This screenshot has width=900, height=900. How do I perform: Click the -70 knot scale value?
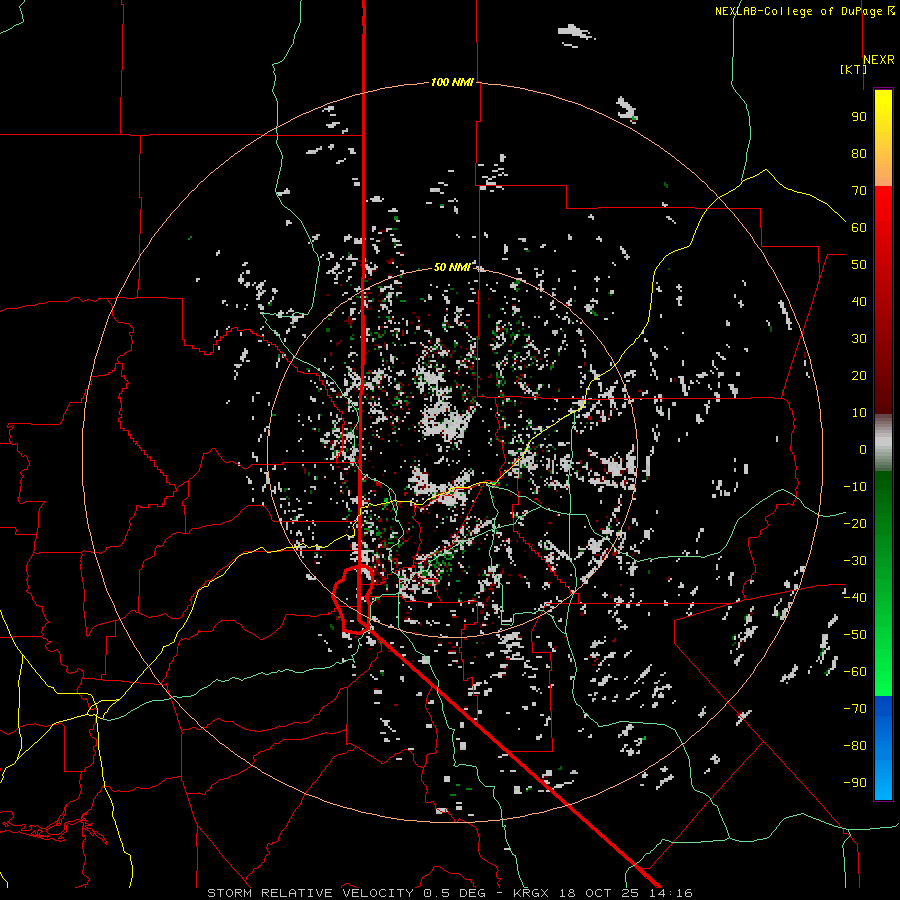(855, 708)
